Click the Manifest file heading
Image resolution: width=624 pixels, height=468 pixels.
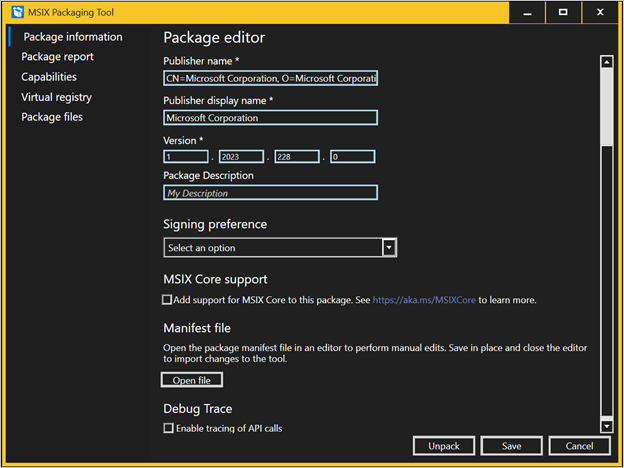click(197, 328)
